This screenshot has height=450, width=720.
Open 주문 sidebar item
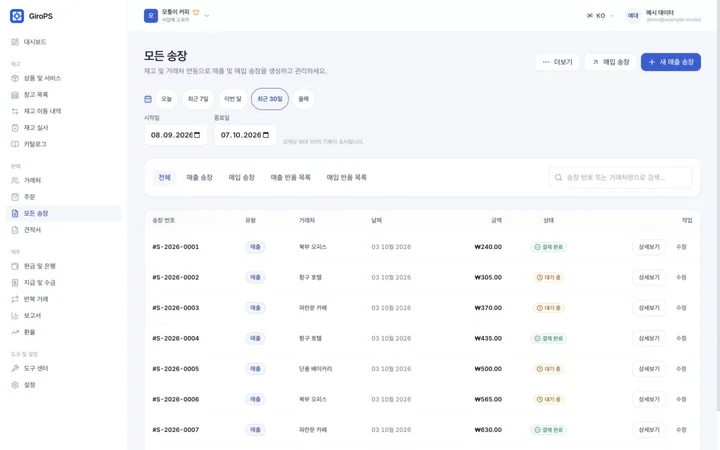tap(64, 197)
